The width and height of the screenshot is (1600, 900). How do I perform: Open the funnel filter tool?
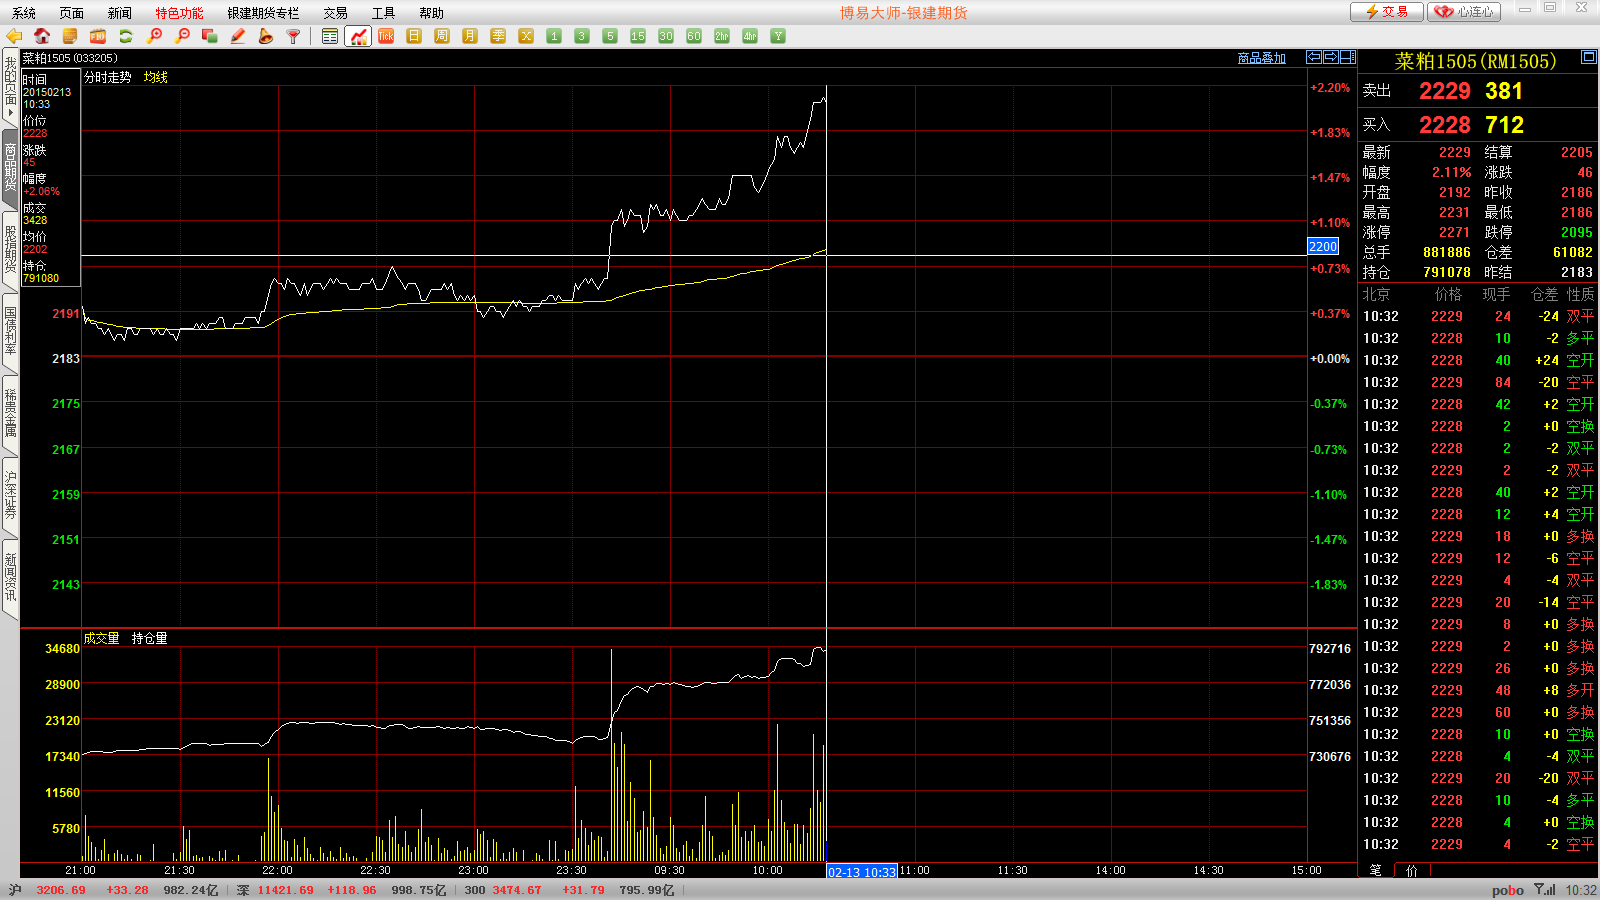[x=293, y=36]
